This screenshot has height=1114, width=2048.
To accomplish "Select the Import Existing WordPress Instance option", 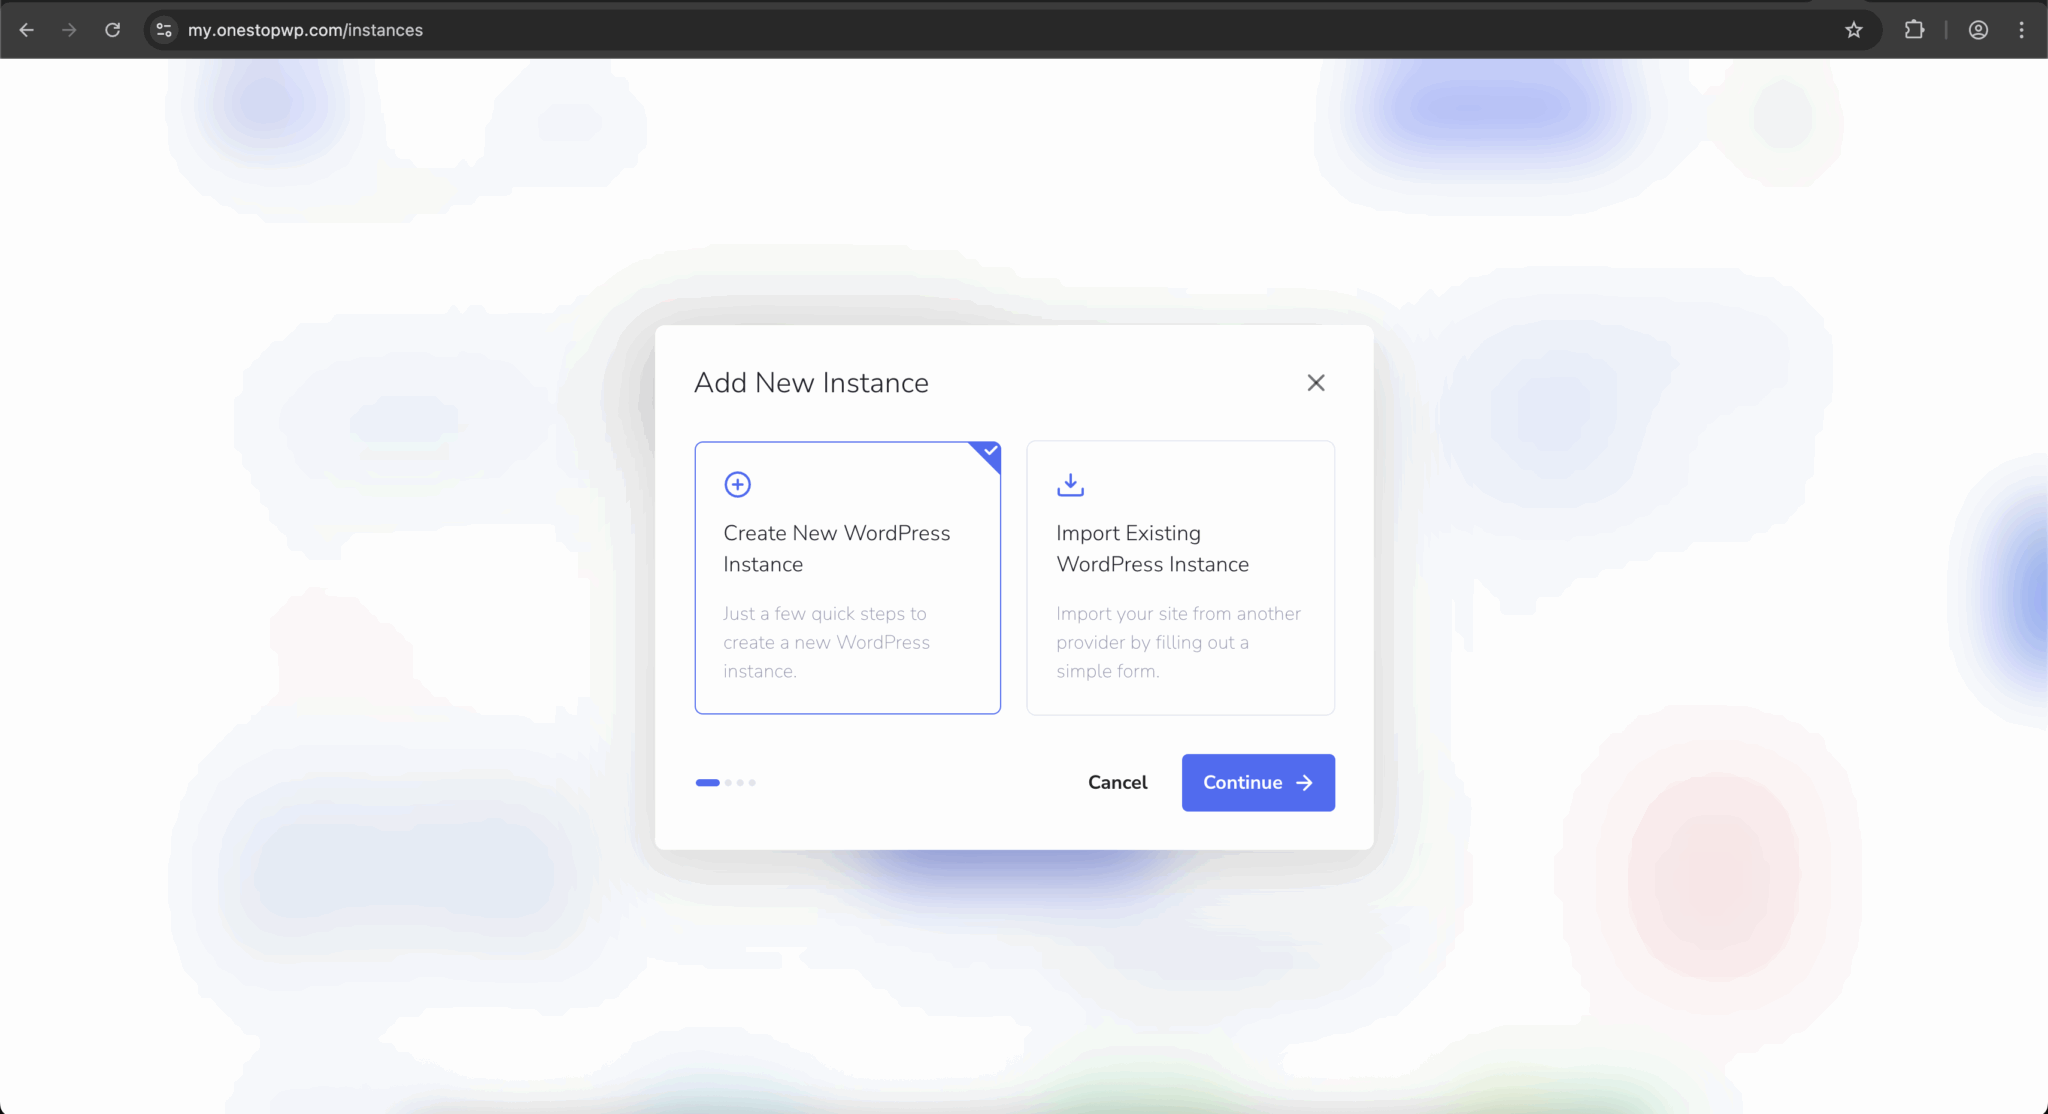I will pyautogui.click(x=1180, y=578).
